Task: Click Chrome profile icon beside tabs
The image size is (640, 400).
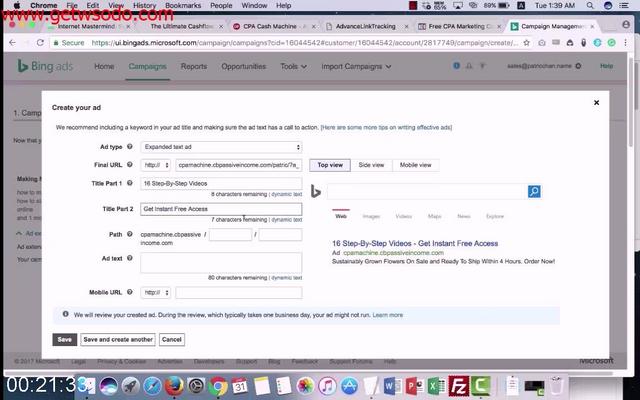Action: 626,25
